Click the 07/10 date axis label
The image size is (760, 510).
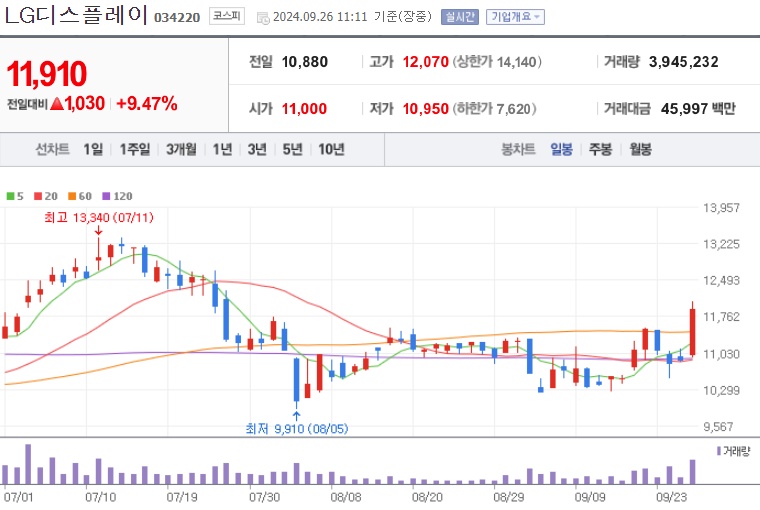pos(100,497)
